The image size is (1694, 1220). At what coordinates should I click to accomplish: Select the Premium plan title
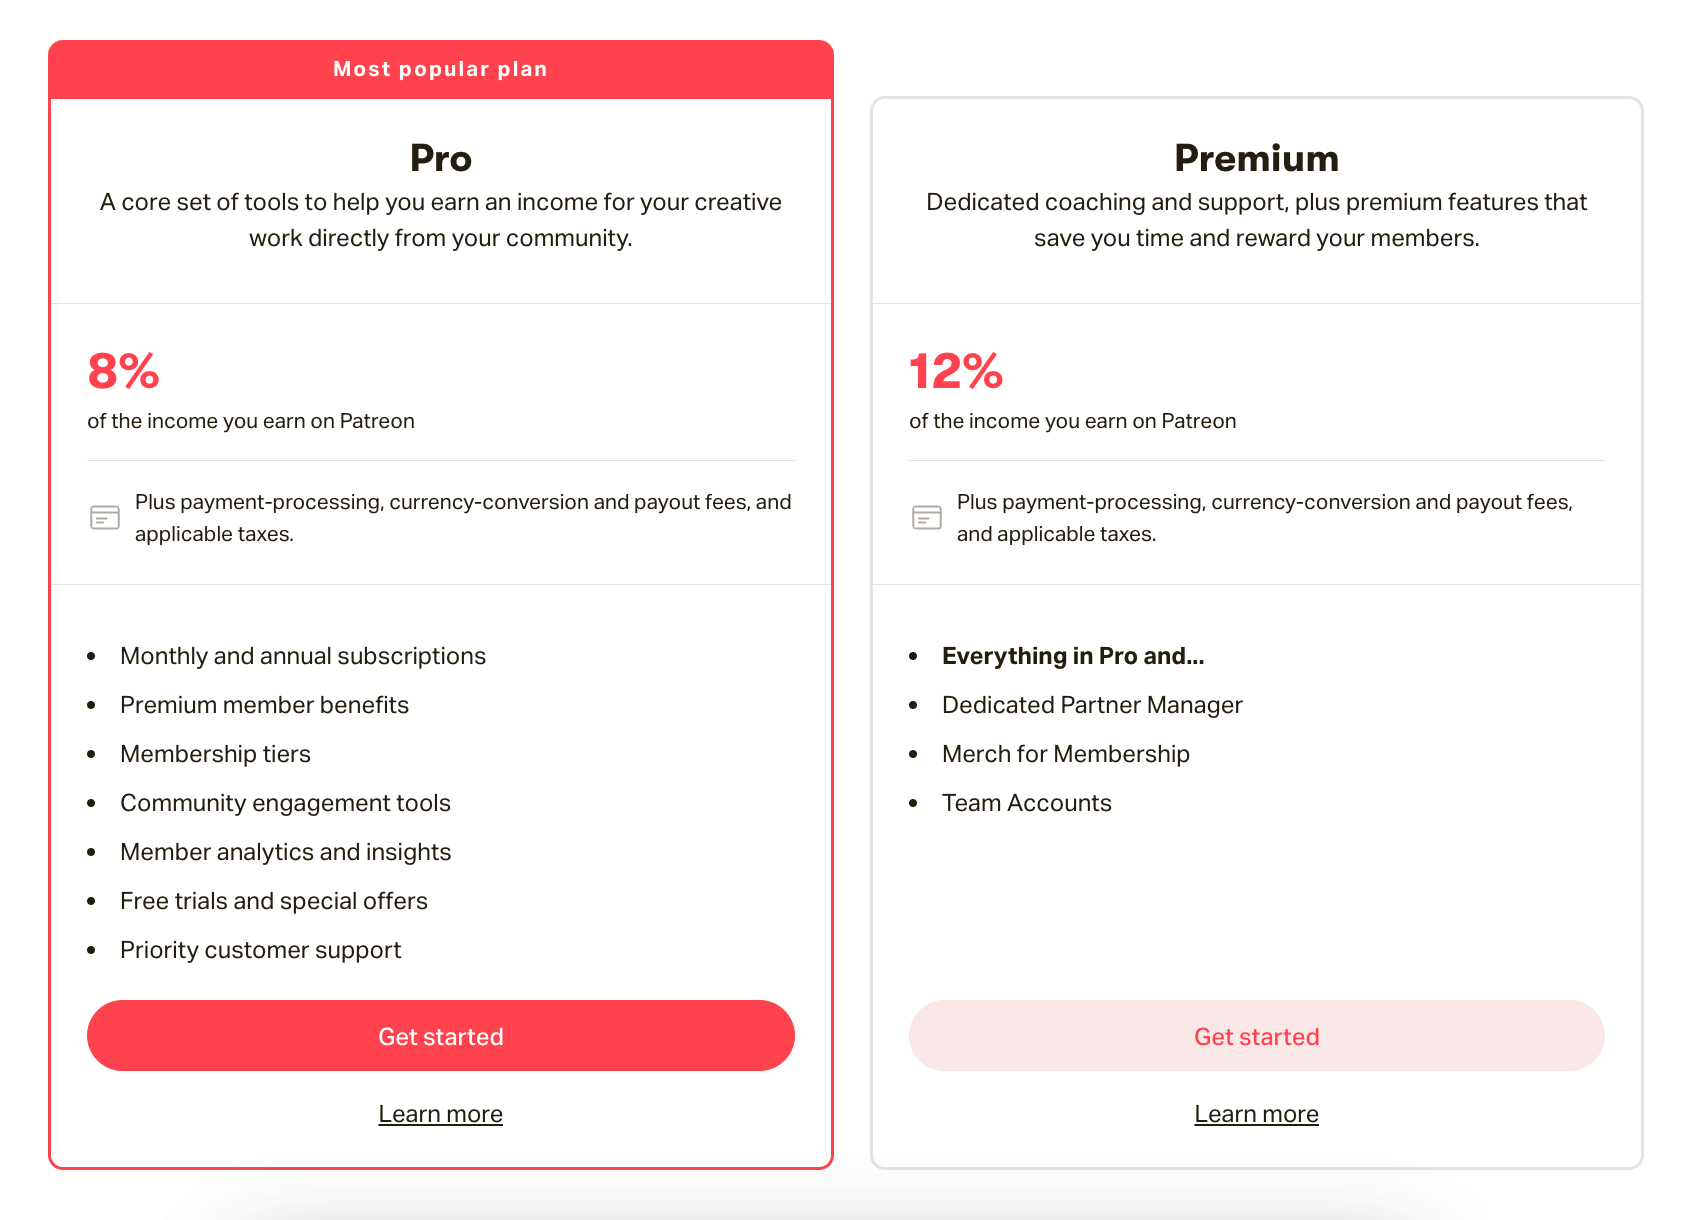coord(1256,157)
